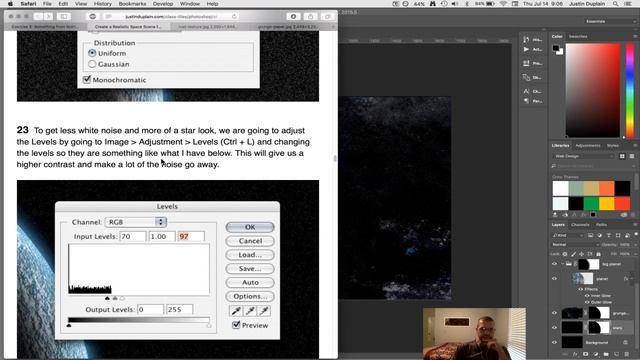Filter layers by type layers icon
Screen dimensions: 640x360
click(x=609, y=236)
